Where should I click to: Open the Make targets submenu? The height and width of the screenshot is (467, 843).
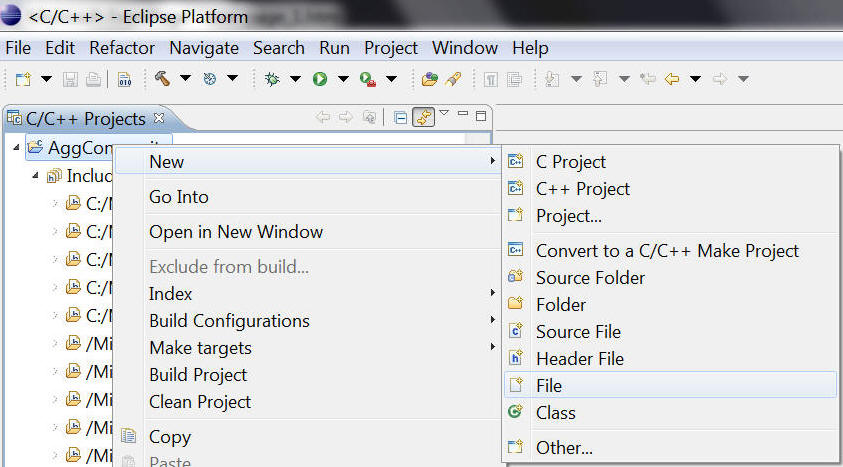point(308,348)
